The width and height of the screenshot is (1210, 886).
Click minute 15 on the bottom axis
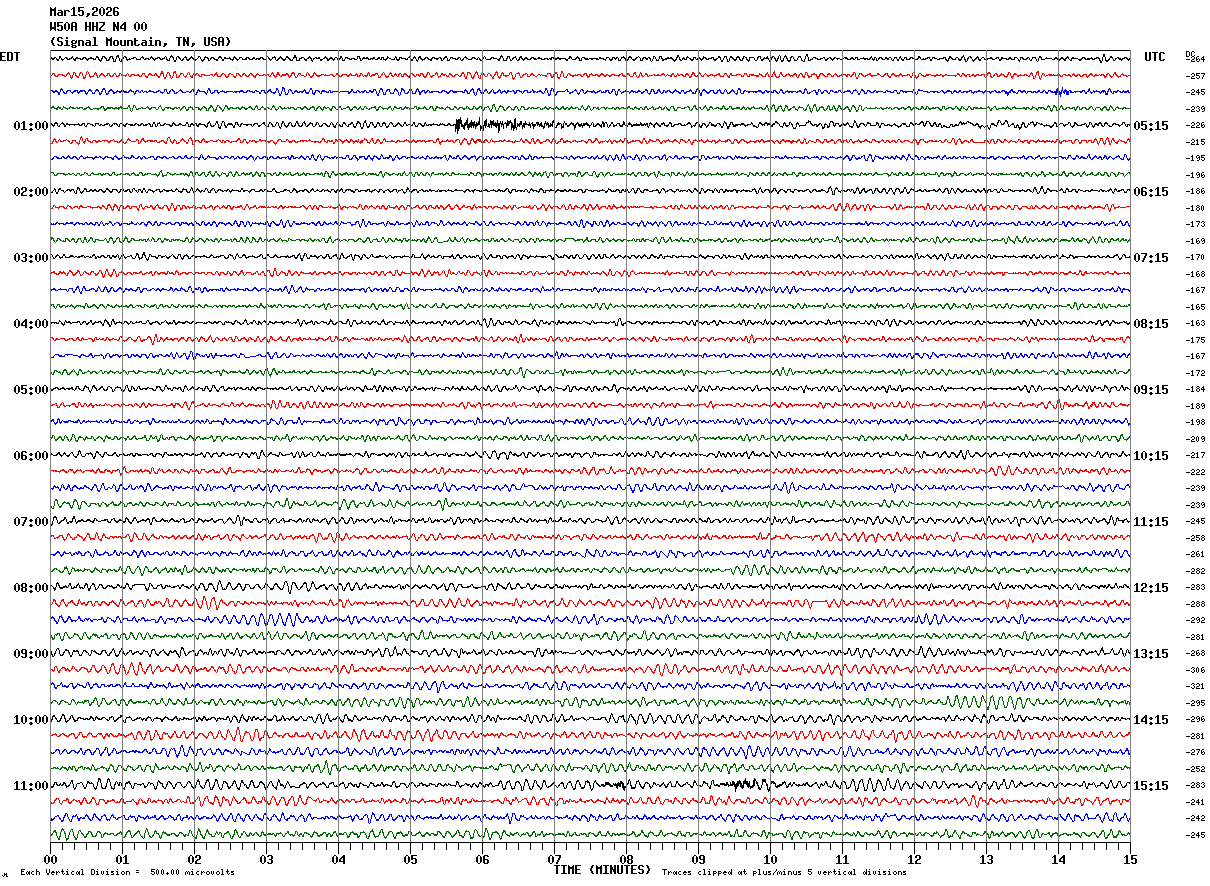click(1130, 860)
